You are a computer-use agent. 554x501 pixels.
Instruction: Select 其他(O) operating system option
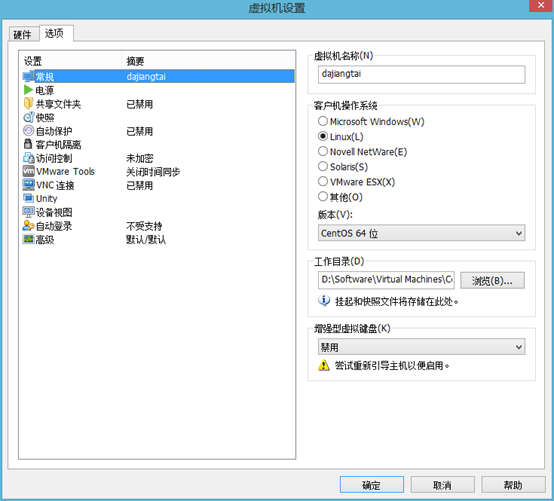(x=323, y=197)
